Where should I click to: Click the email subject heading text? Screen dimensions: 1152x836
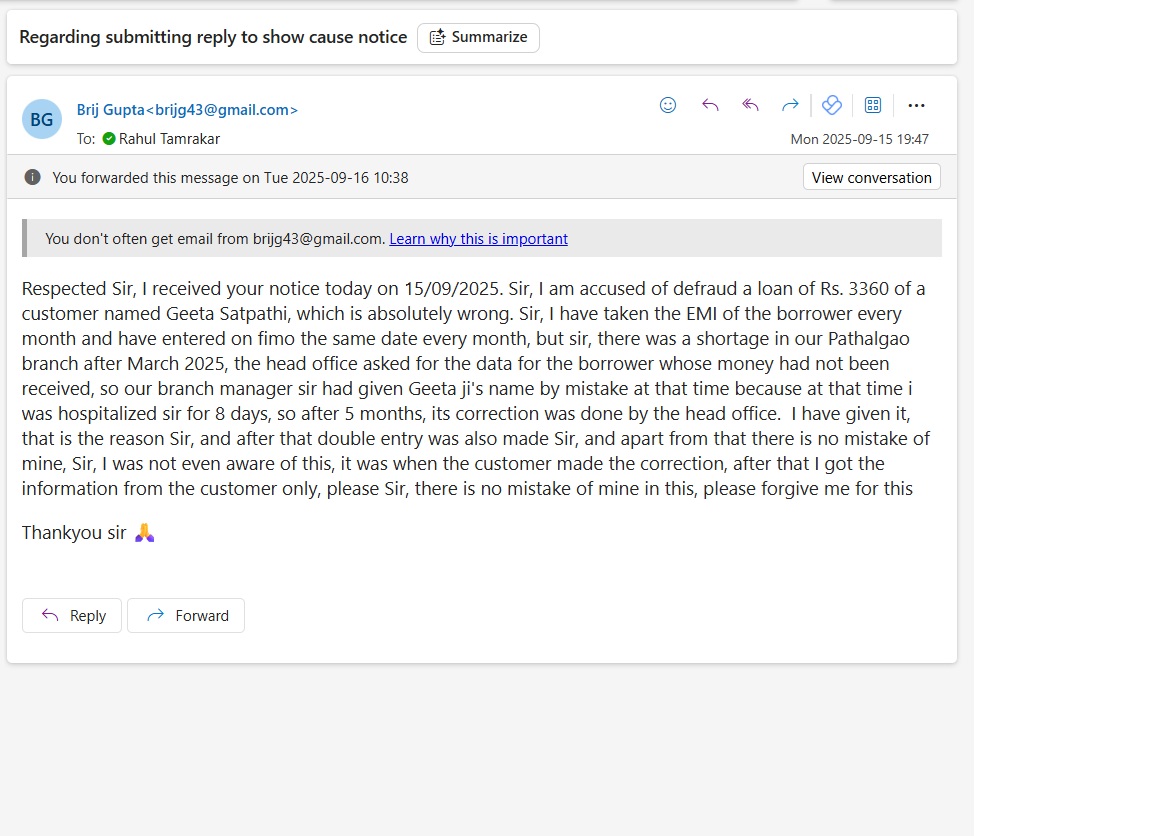click(213, 37)
